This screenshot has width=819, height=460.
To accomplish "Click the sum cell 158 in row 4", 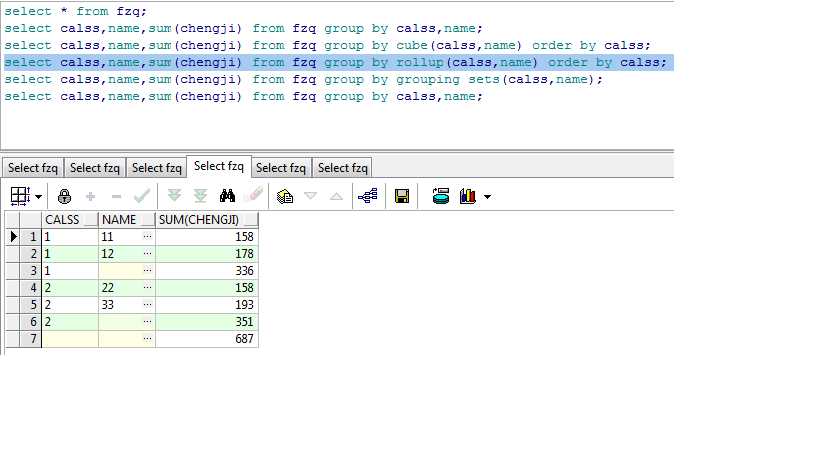I will 207,288.
